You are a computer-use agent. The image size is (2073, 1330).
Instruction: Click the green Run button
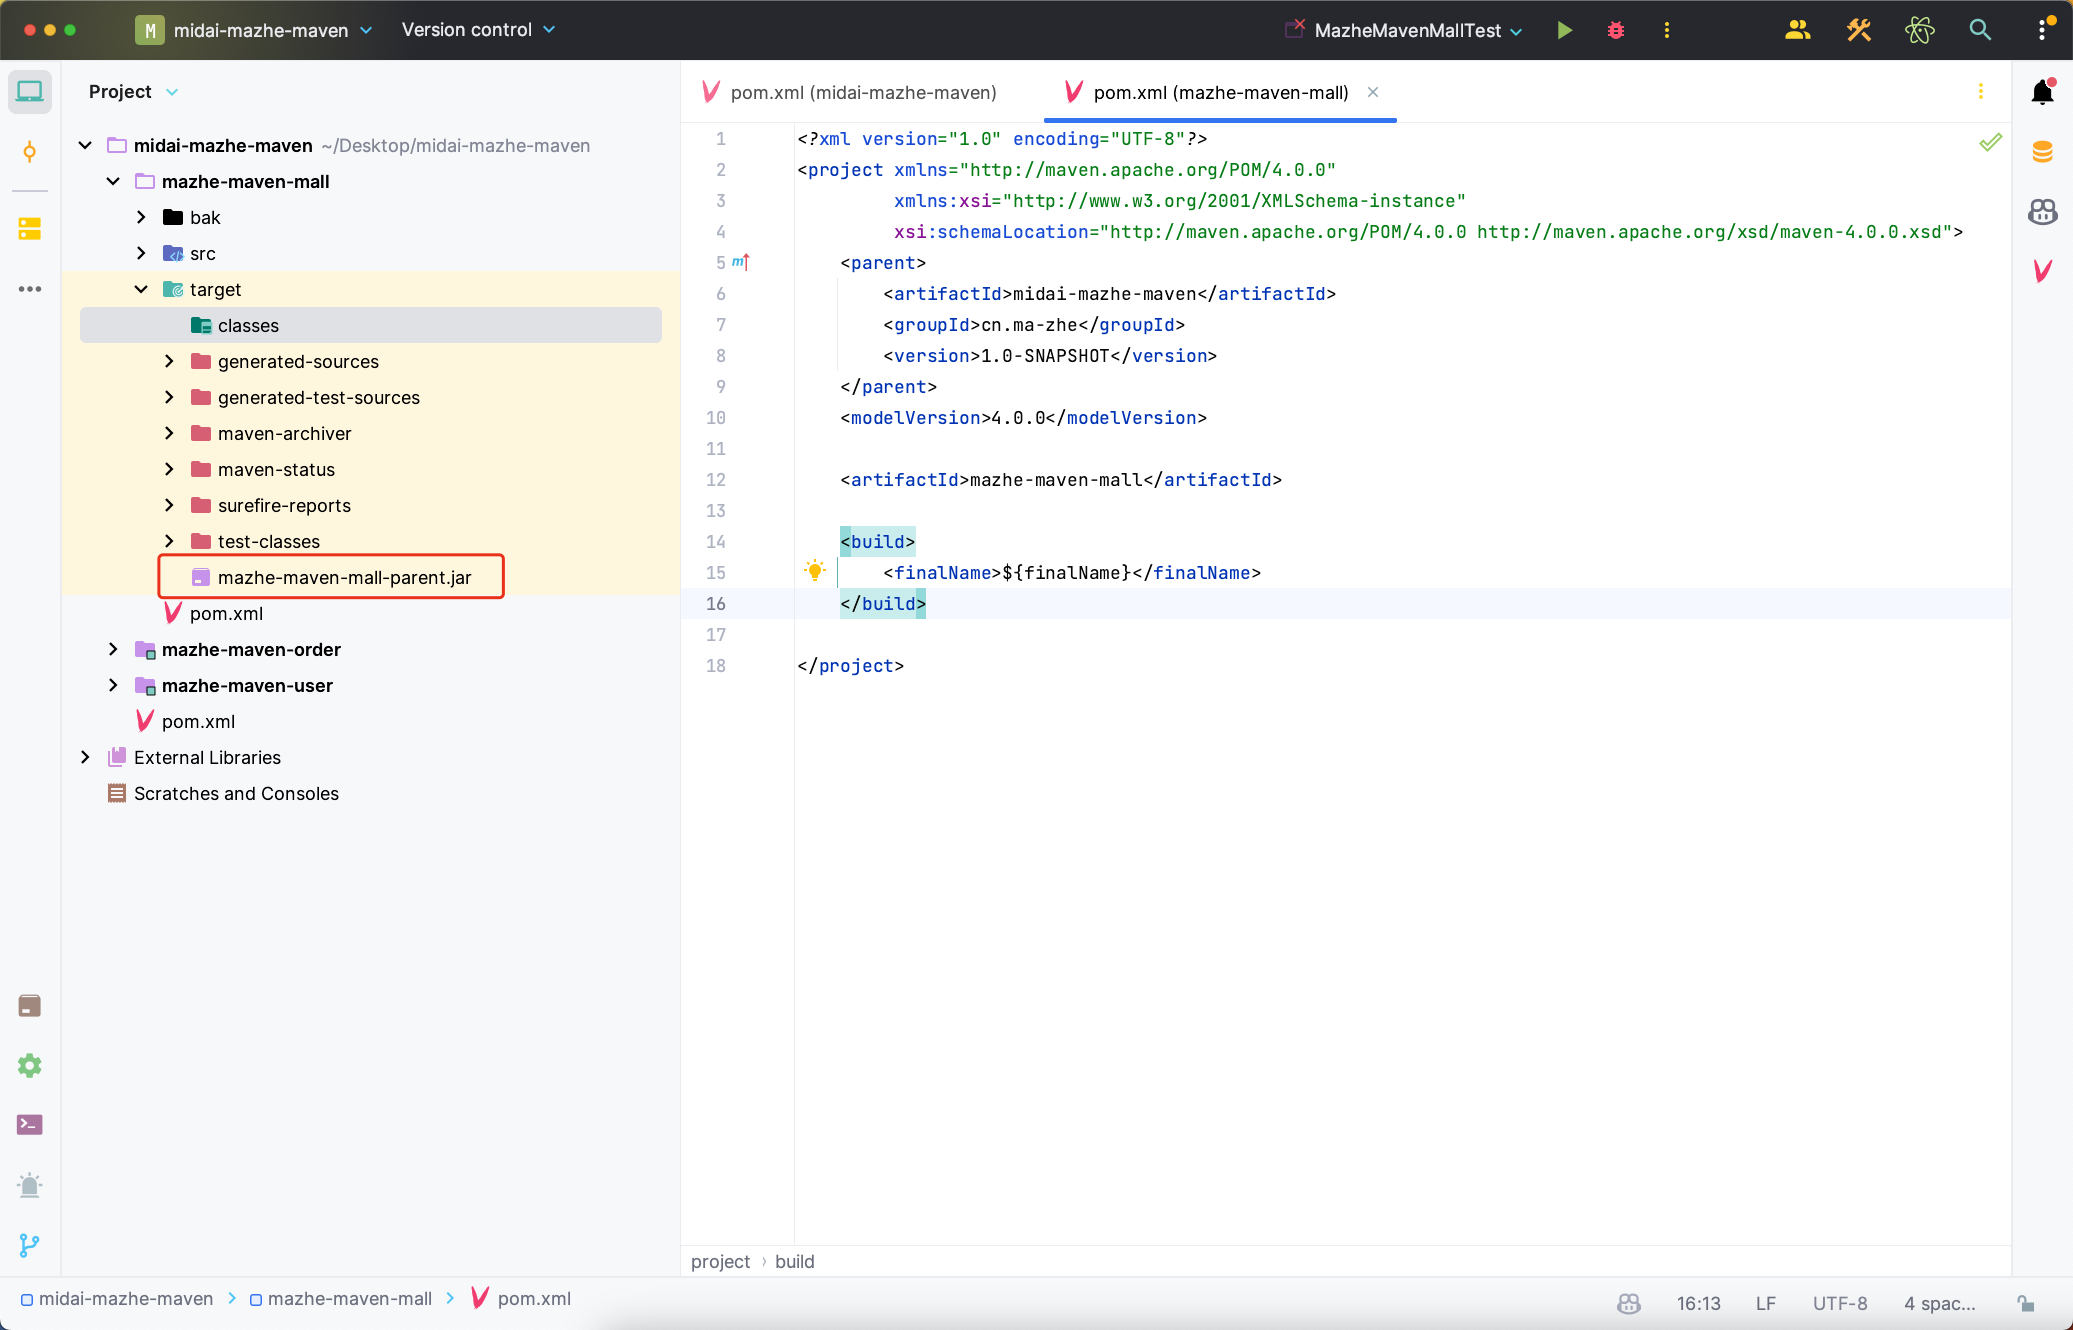click(x=1565, y=30)
